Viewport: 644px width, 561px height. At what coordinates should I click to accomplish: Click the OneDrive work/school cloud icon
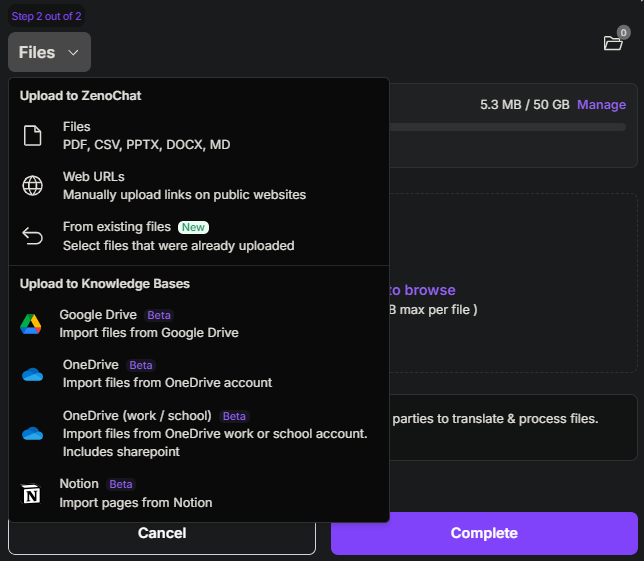pos(32,434)
